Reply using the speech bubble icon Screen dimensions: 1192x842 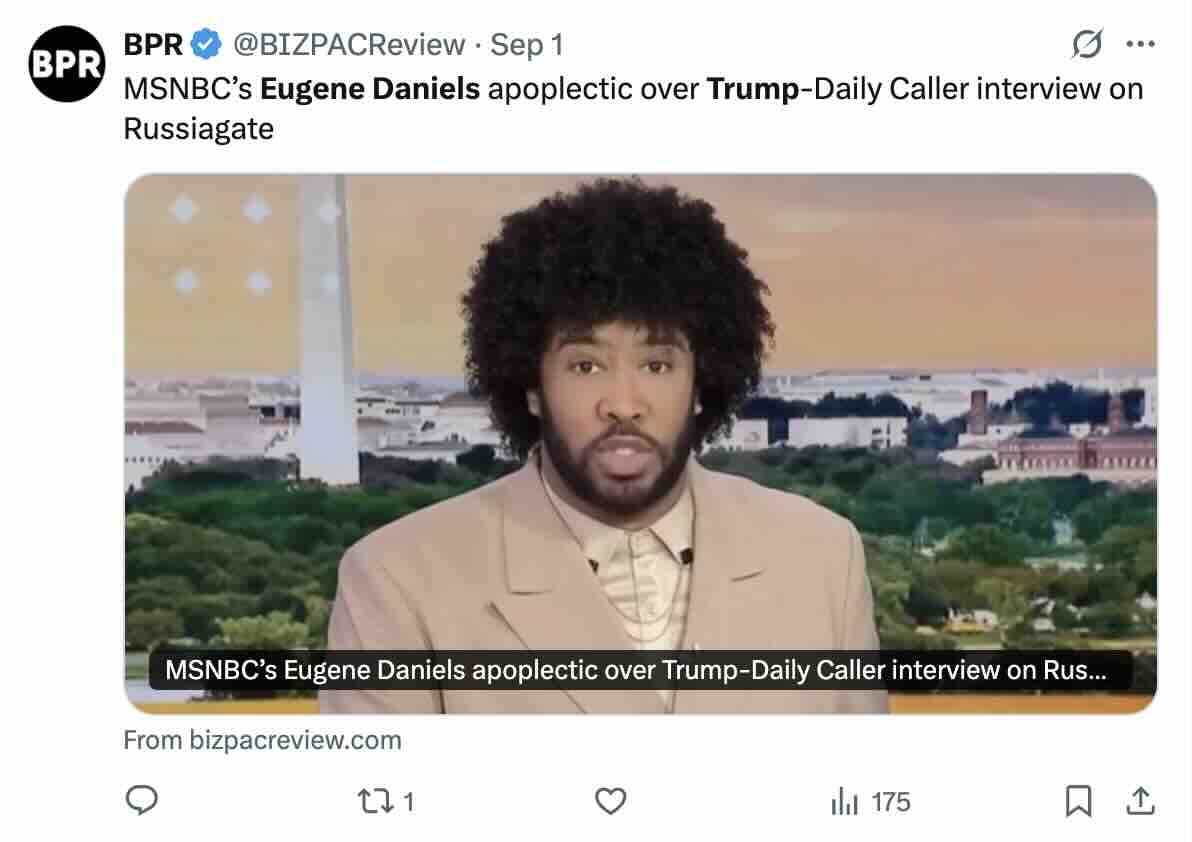(141, 800)
